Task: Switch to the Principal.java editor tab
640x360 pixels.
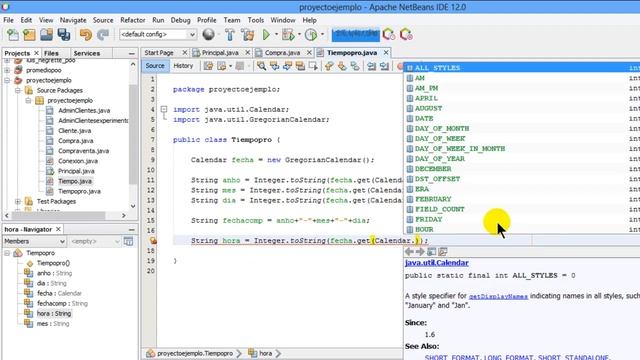Action: (220, 53)
